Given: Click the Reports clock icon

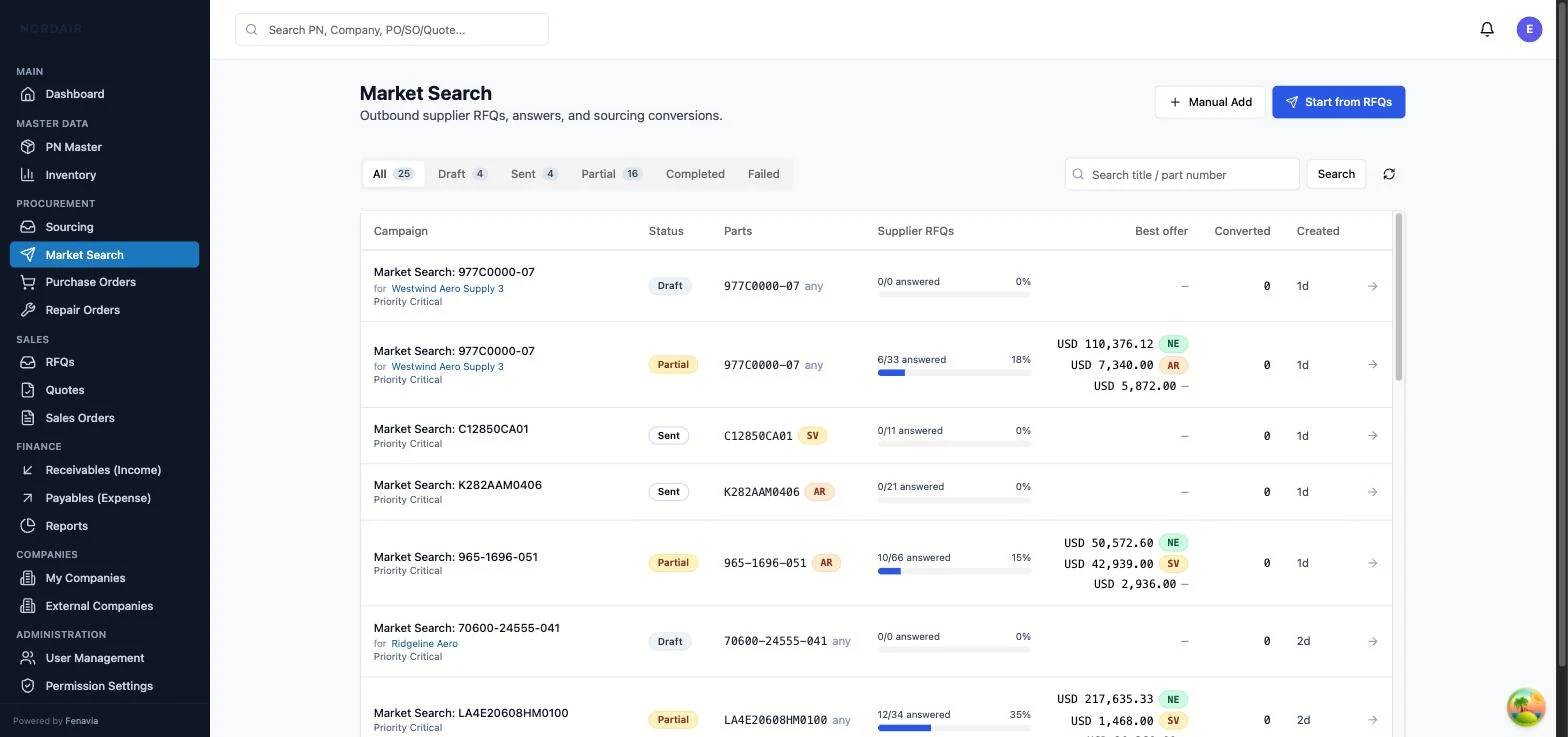Looking at the screenshot, I should point(28,526).
